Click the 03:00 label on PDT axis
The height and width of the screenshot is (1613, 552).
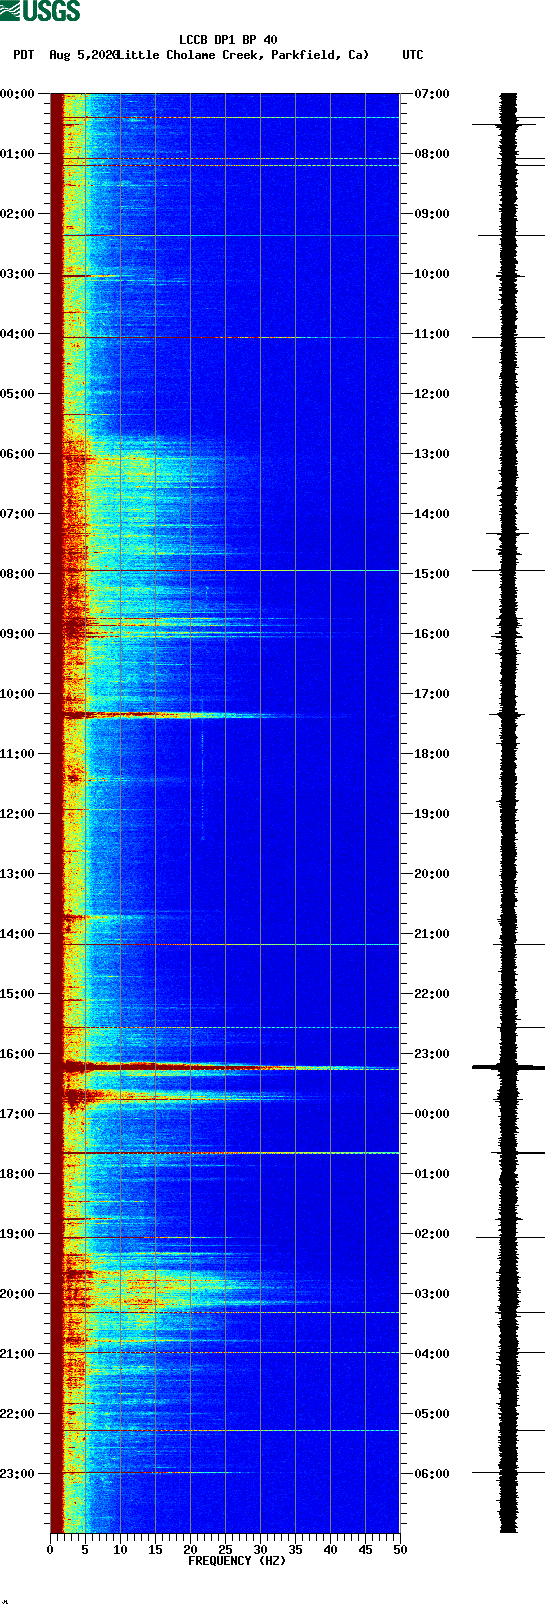[x=18, y=274]
